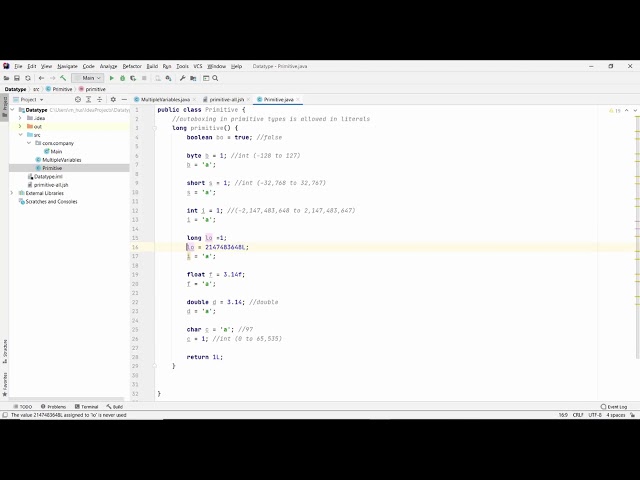Open the Event Log

pos(614,407)
